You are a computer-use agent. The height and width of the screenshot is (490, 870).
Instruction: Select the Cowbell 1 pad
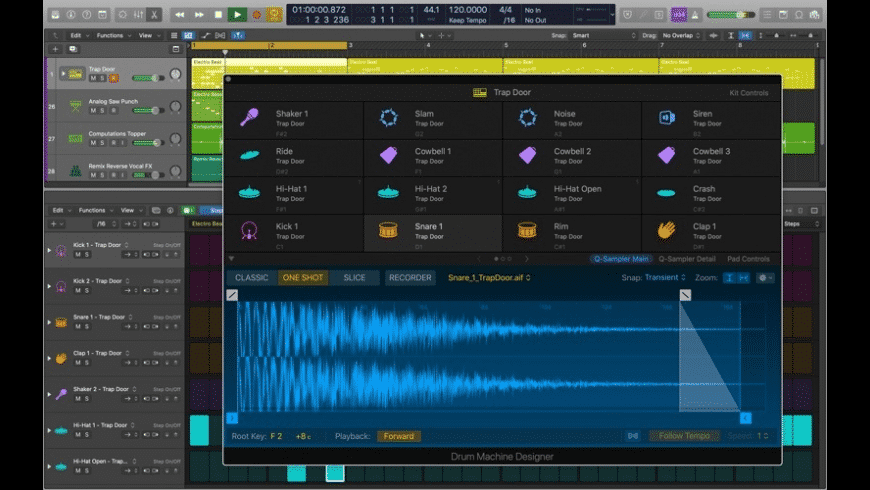(433, 158)
